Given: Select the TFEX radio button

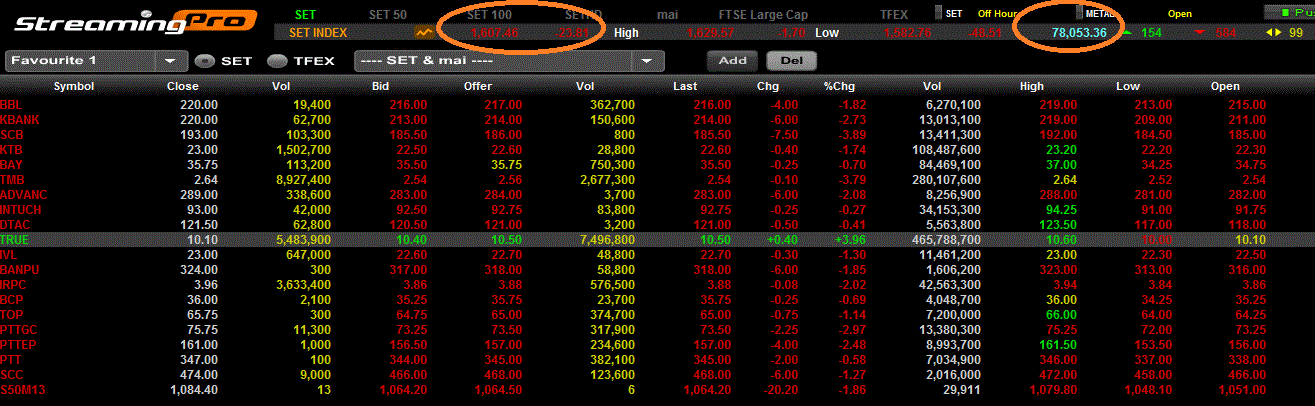Looking at the screenshot, I should tap(277, 61).
